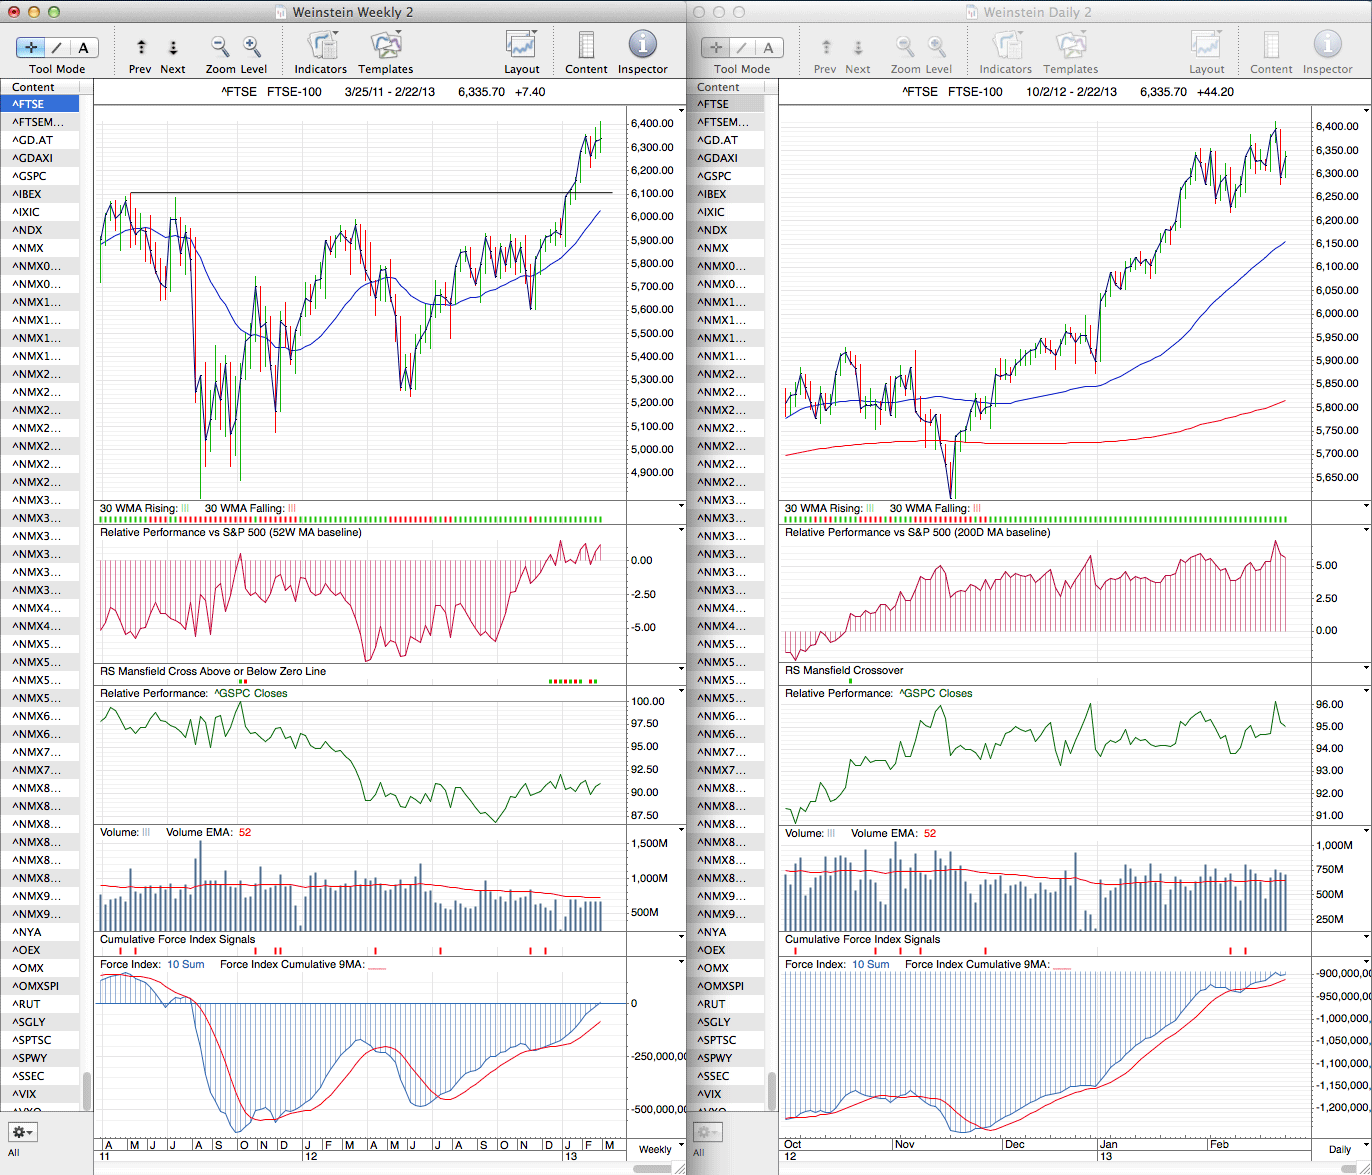Screen dimensions: 1372x1175
Task: Select line drawing tool in Weekly window
Action: click(x=57, y=47)
